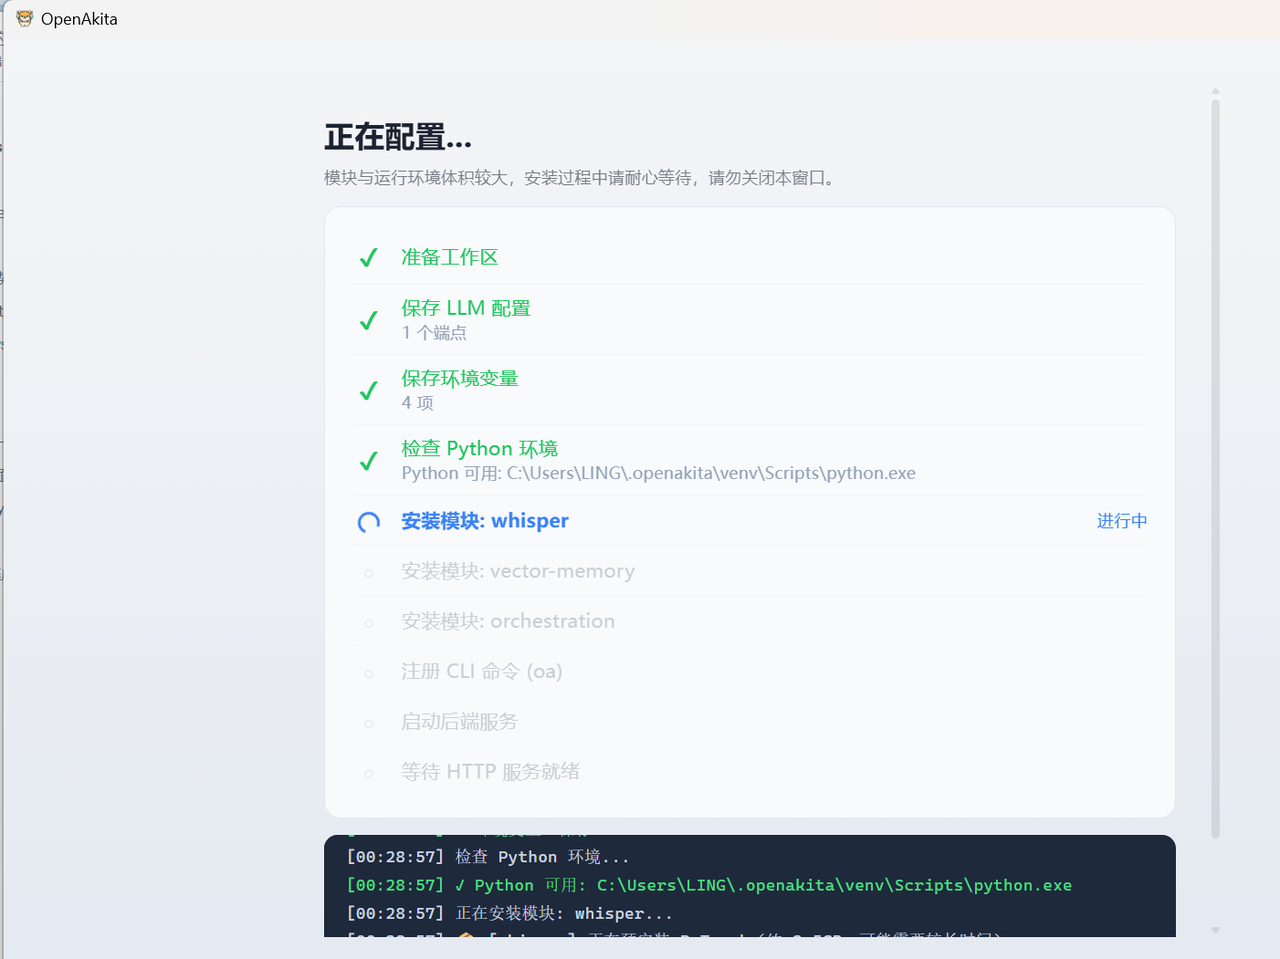
Task: Click the green checkmark beside 准备工作区
Action: (x=368, y=258)
